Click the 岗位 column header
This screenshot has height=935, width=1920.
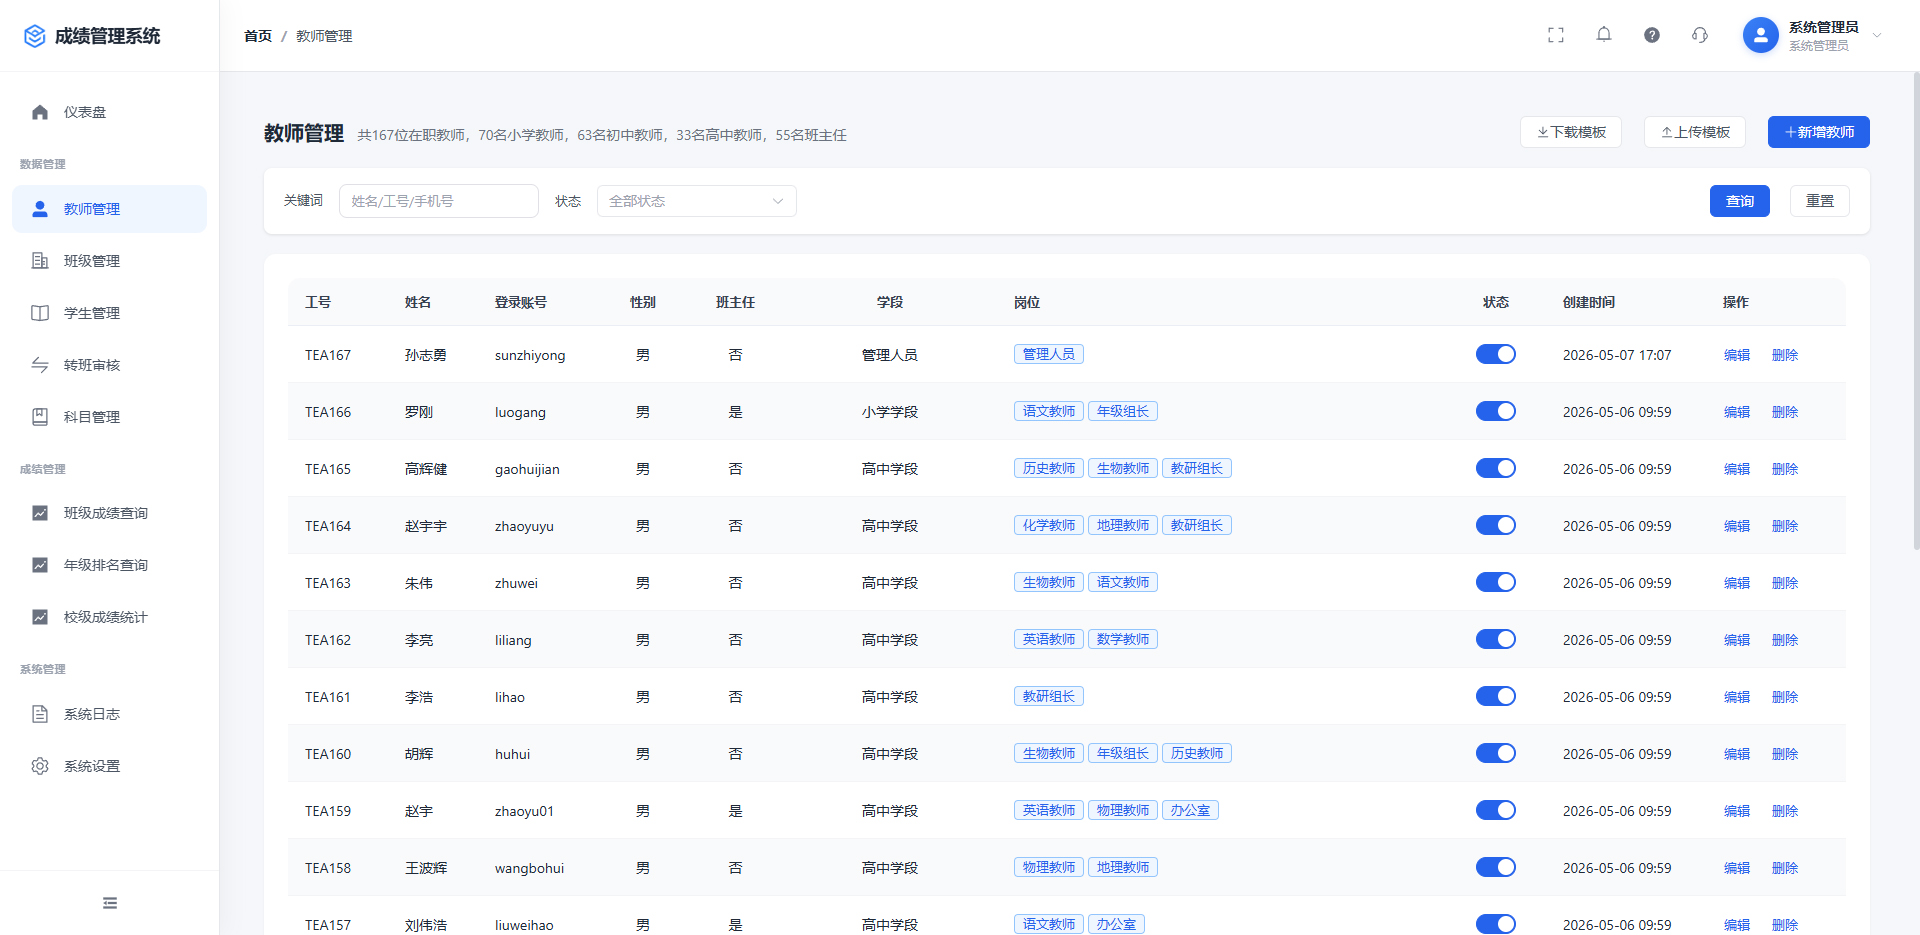pos(1027,302)
